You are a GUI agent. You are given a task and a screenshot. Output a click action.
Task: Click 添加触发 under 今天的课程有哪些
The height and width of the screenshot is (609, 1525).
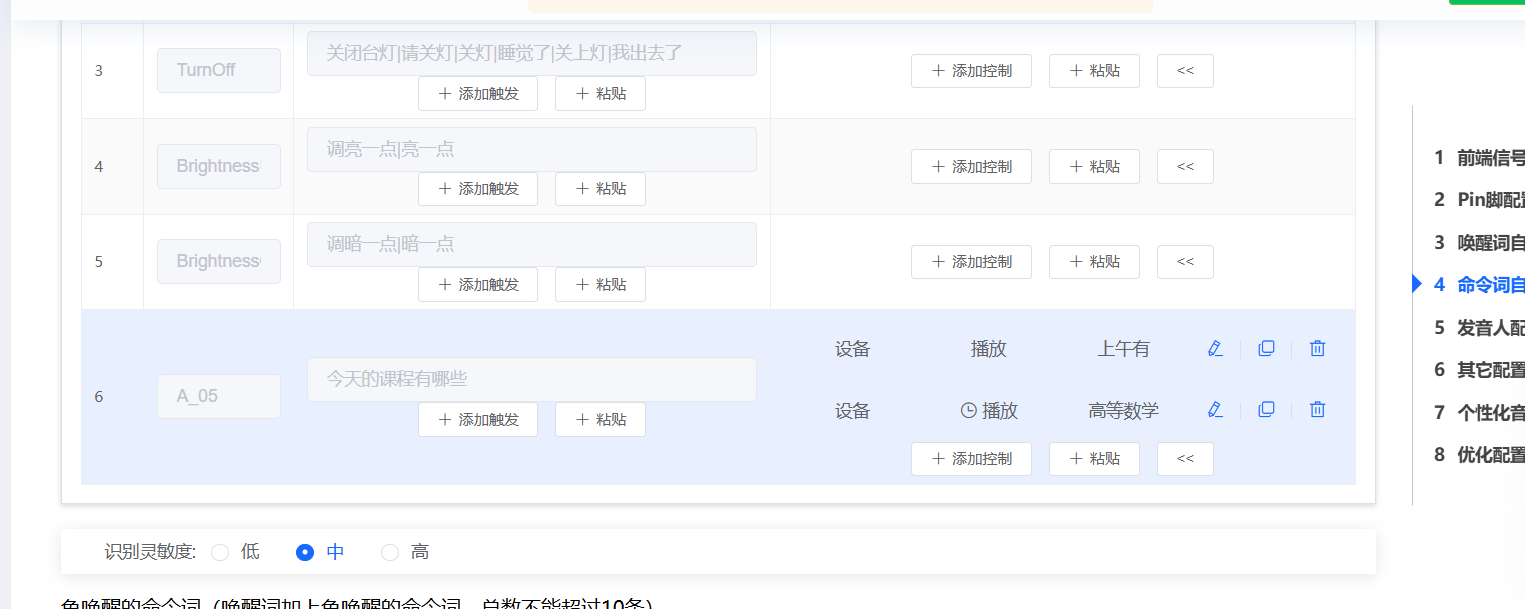(x=478, y=419)
